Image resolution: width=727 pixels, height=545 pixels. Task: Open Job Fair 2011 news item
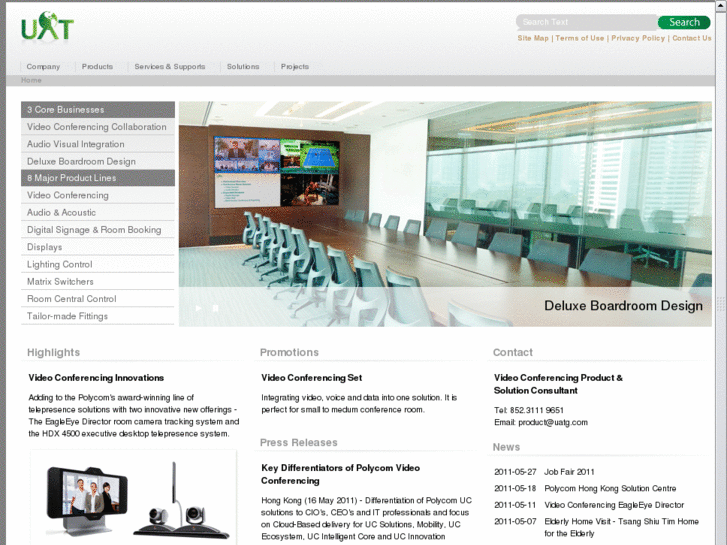click(569, 472)
